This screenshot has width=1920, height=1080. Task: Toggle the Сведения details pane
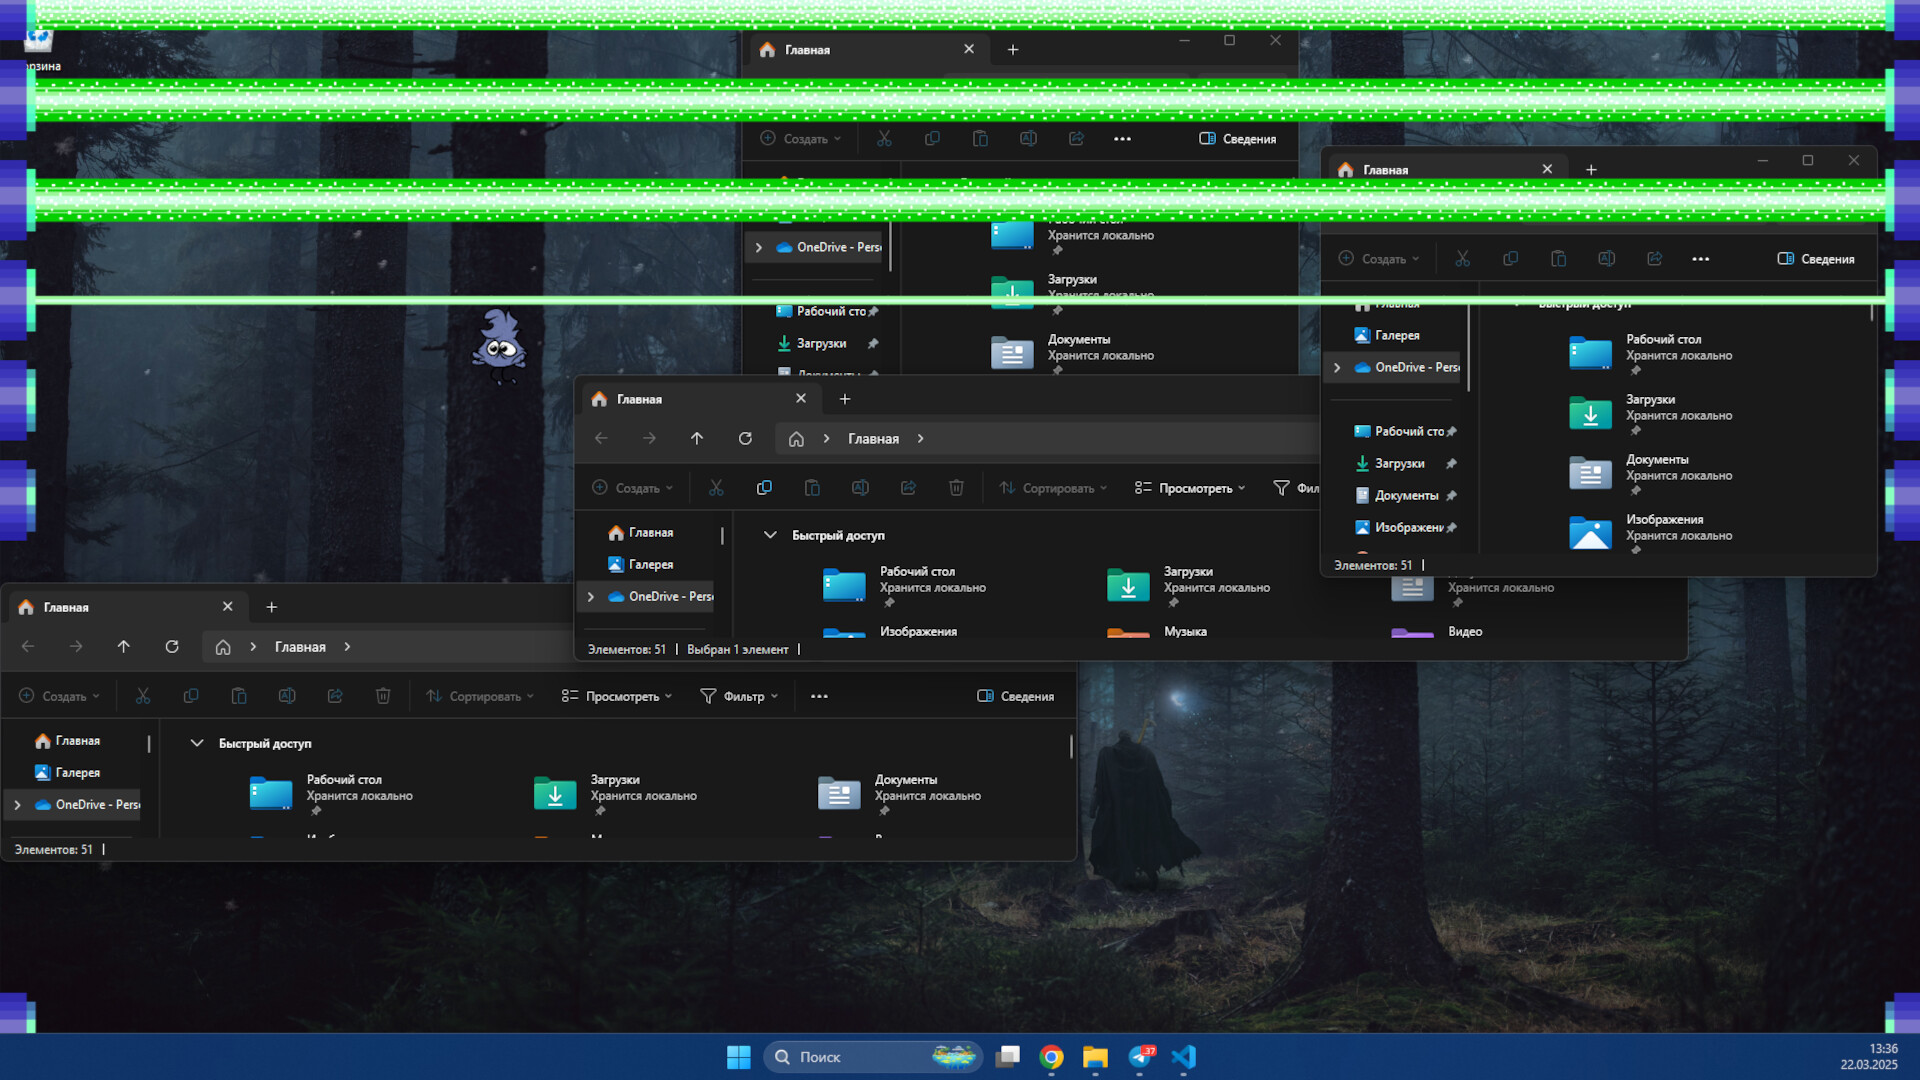point(1016,695)
